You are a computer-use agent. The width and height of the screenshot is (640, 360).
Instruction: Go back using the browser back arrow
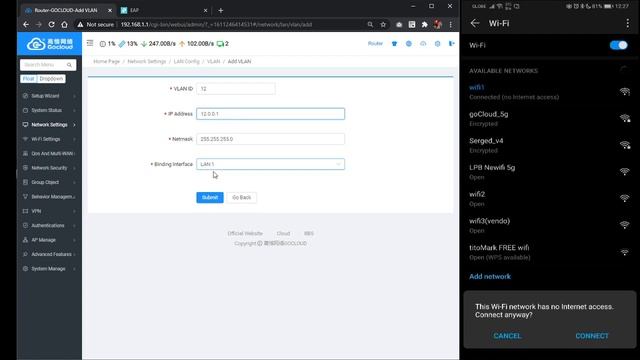pos(26,24)
